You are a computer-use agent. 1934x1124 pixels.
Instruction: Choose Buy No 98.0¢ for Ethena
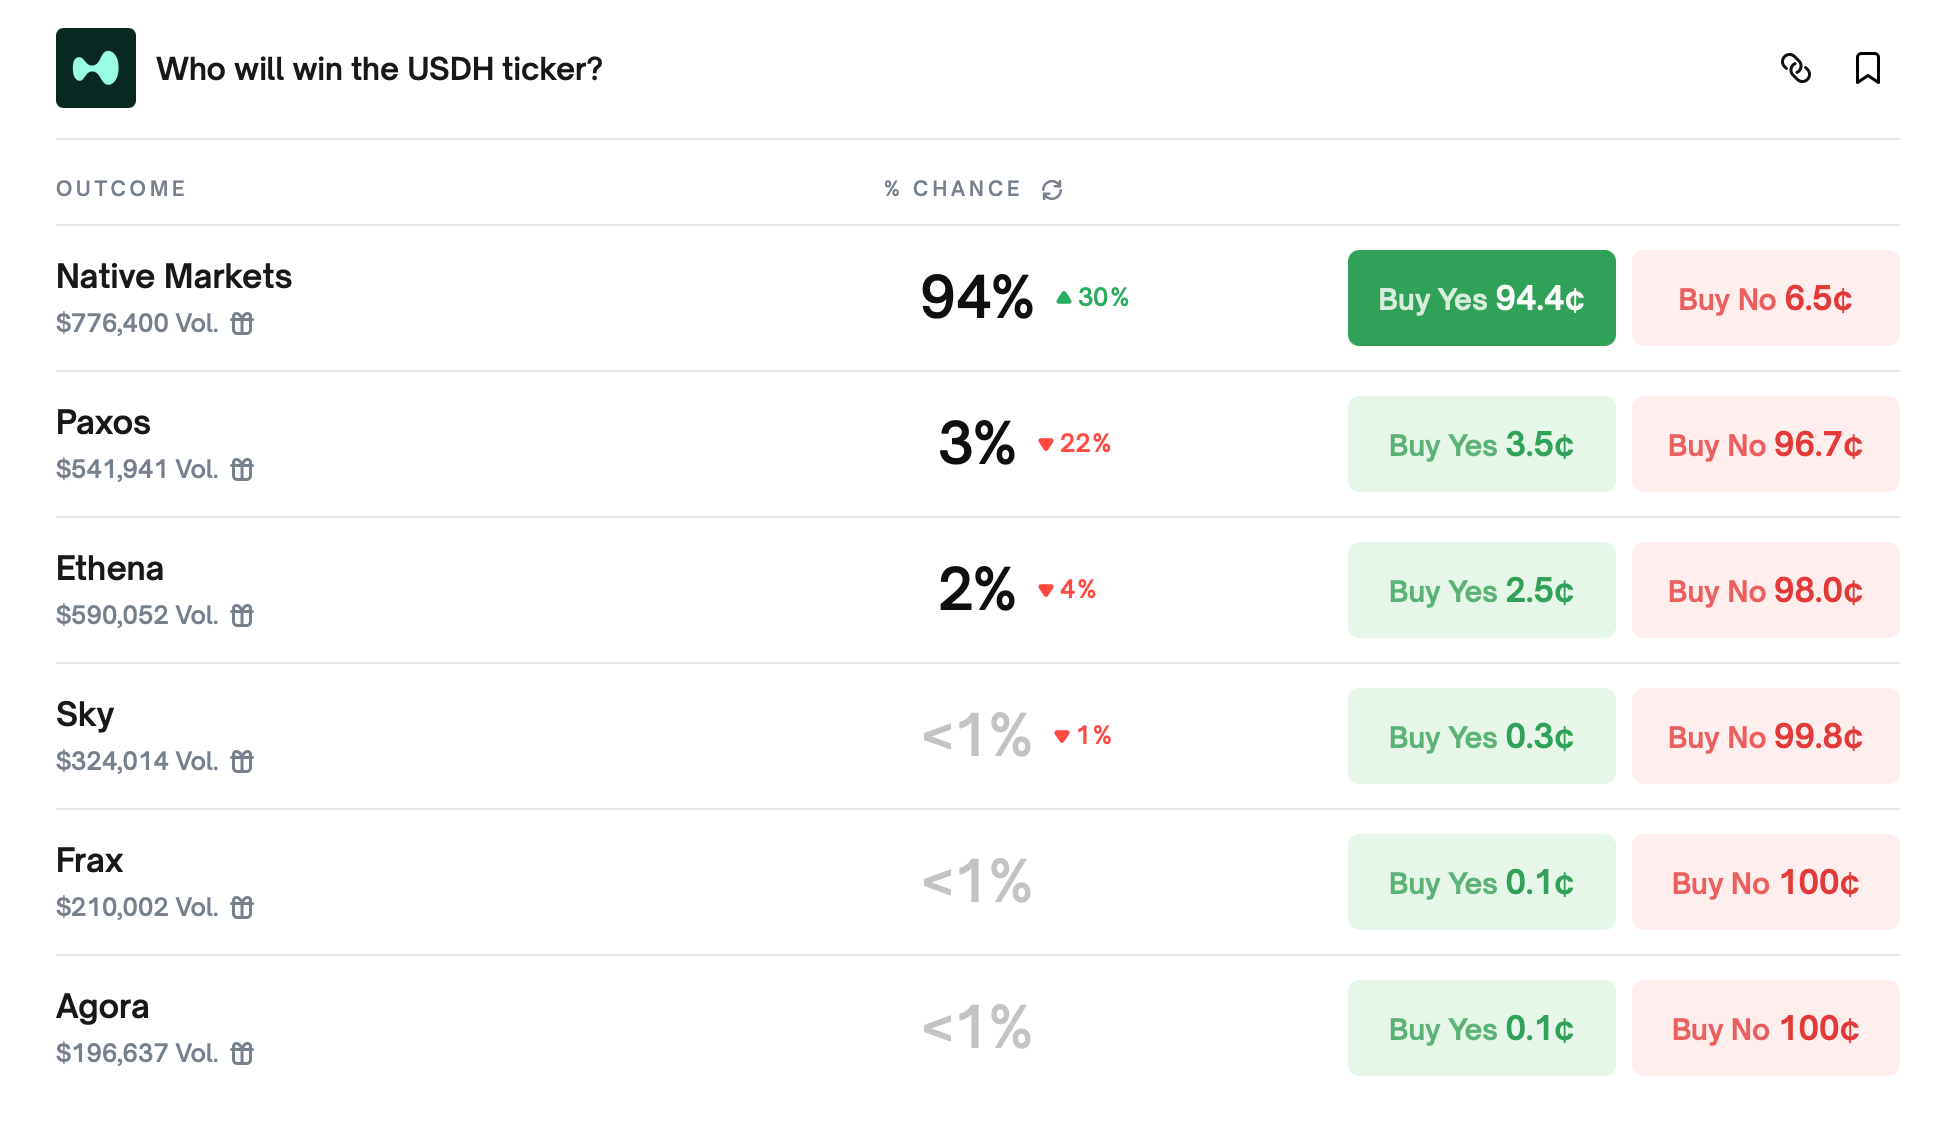click(x=1765, y=590)
